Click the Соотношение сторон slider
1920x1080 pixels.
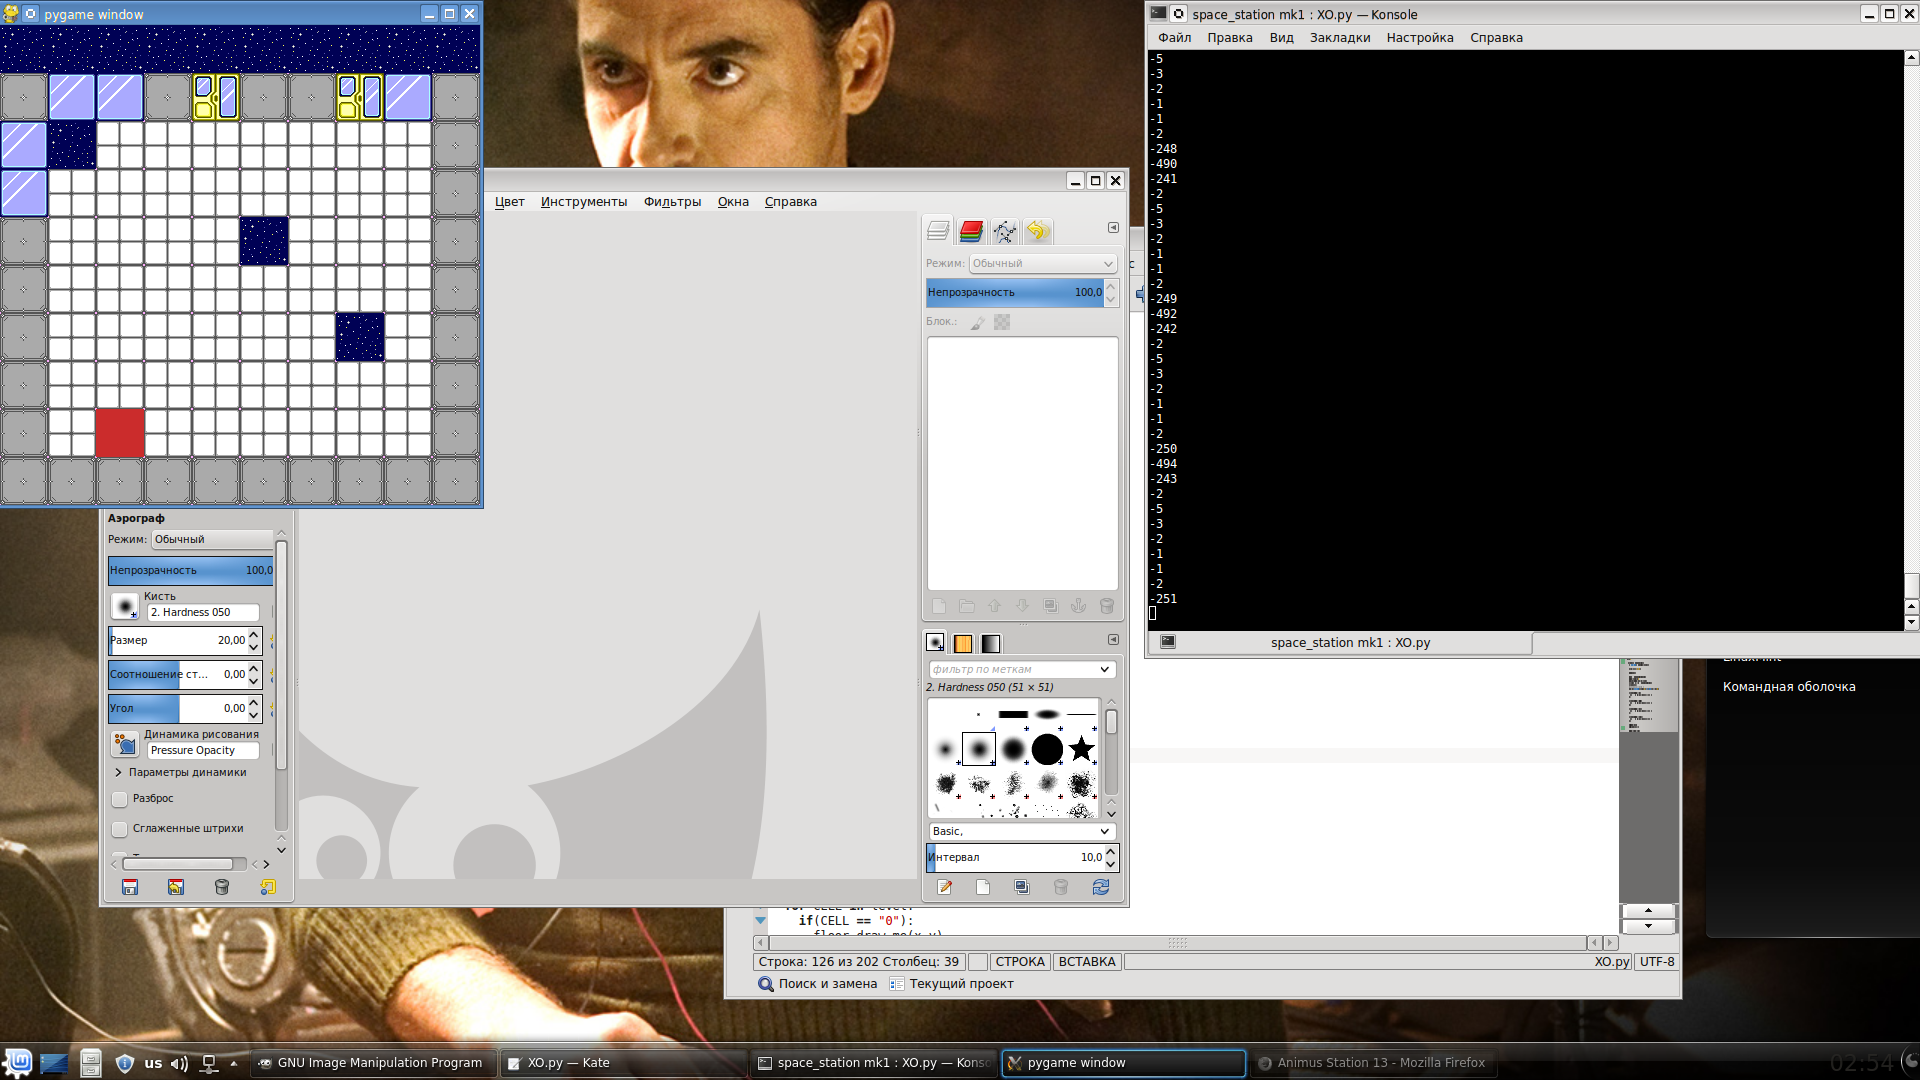178,674
